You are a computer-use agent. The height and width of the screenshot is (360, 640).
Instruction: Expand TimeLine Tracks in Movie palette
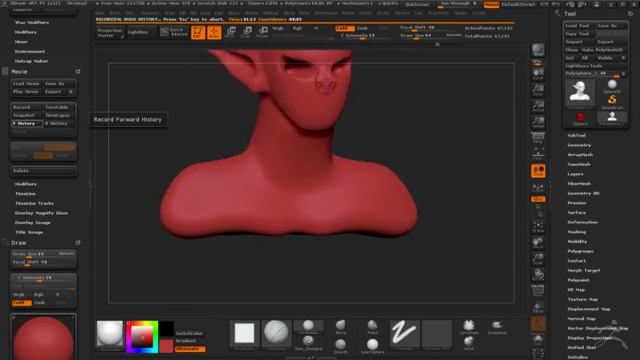(34, 203)
